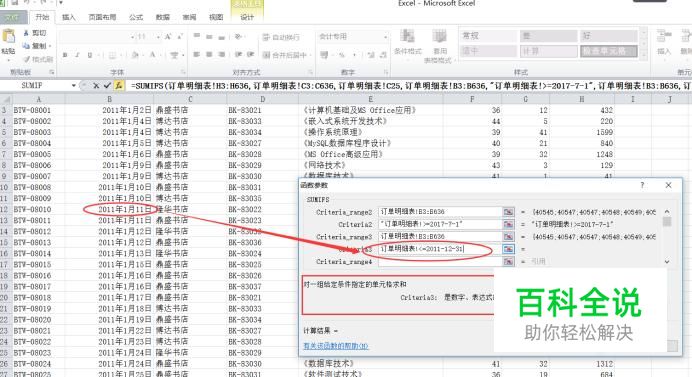Image resolution: width=692 pixels, height=377 pixels.
Task: Click the Insert Function fx icon
Action: [118, 86]
